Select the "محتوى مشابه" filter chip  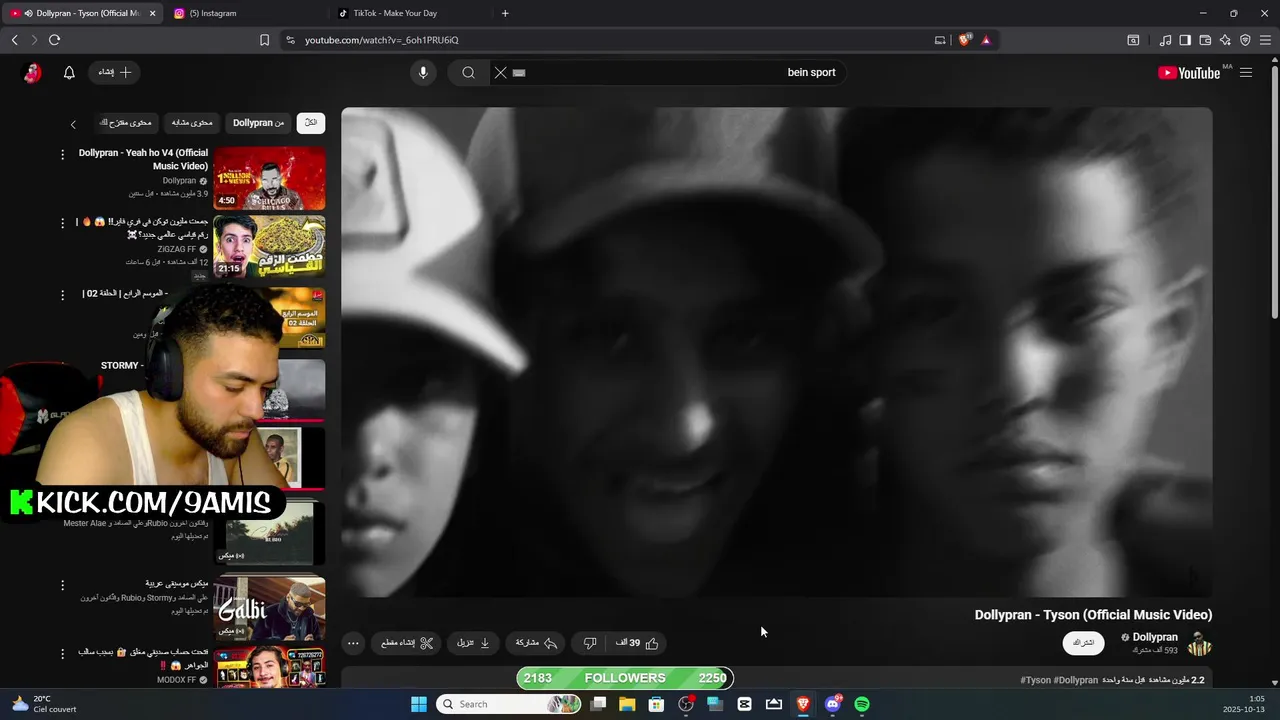192,123
